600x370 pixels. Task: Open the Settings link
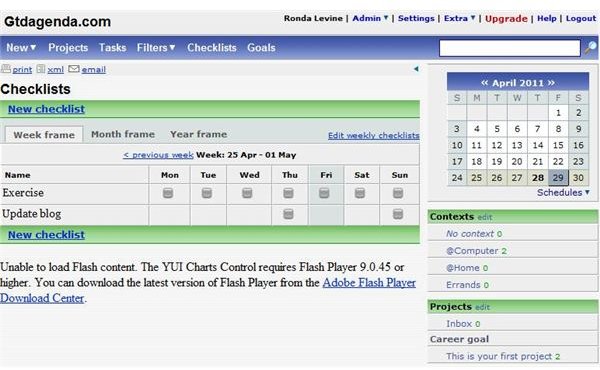[x=416, y=18]
